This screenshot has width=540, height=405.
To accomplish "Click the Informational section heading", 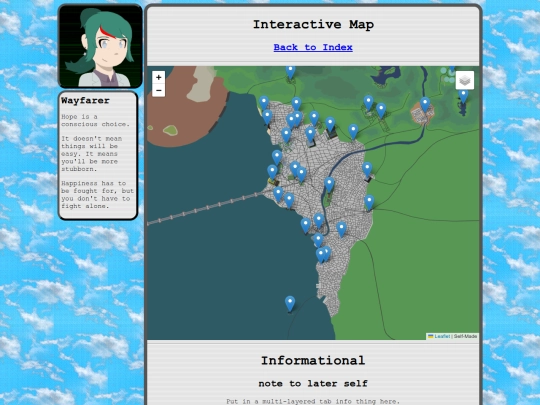I will point(313,361).
